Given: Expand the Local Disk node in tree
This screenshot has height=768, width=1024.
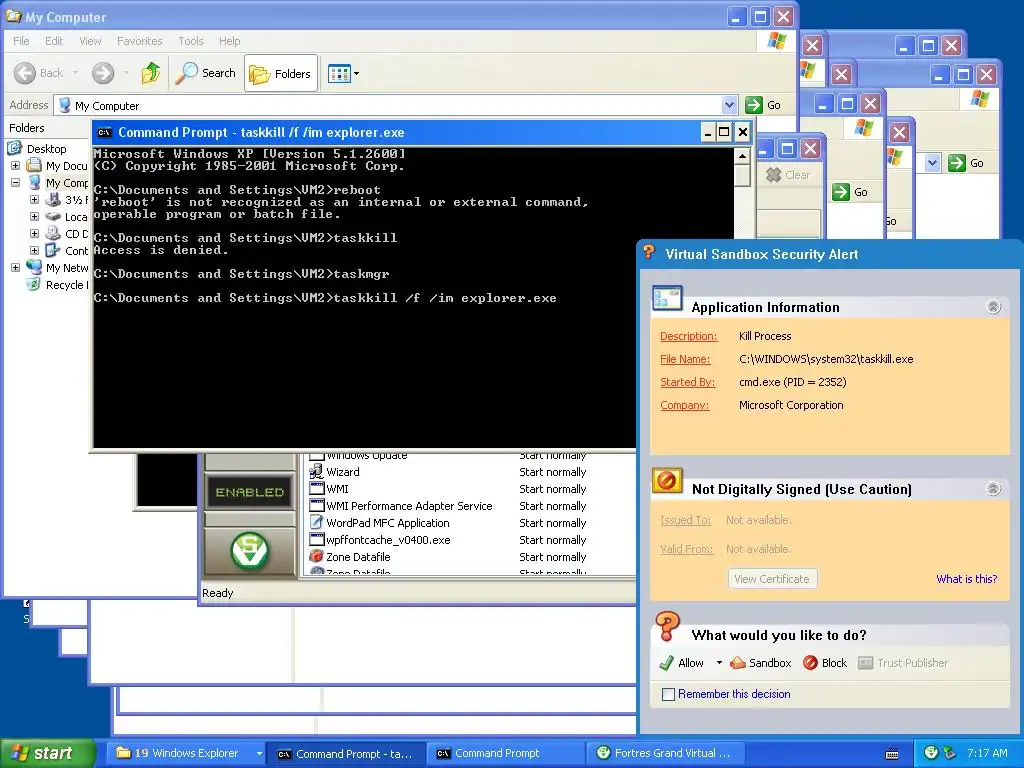Looking at the screenshot, I should point(35,217).
